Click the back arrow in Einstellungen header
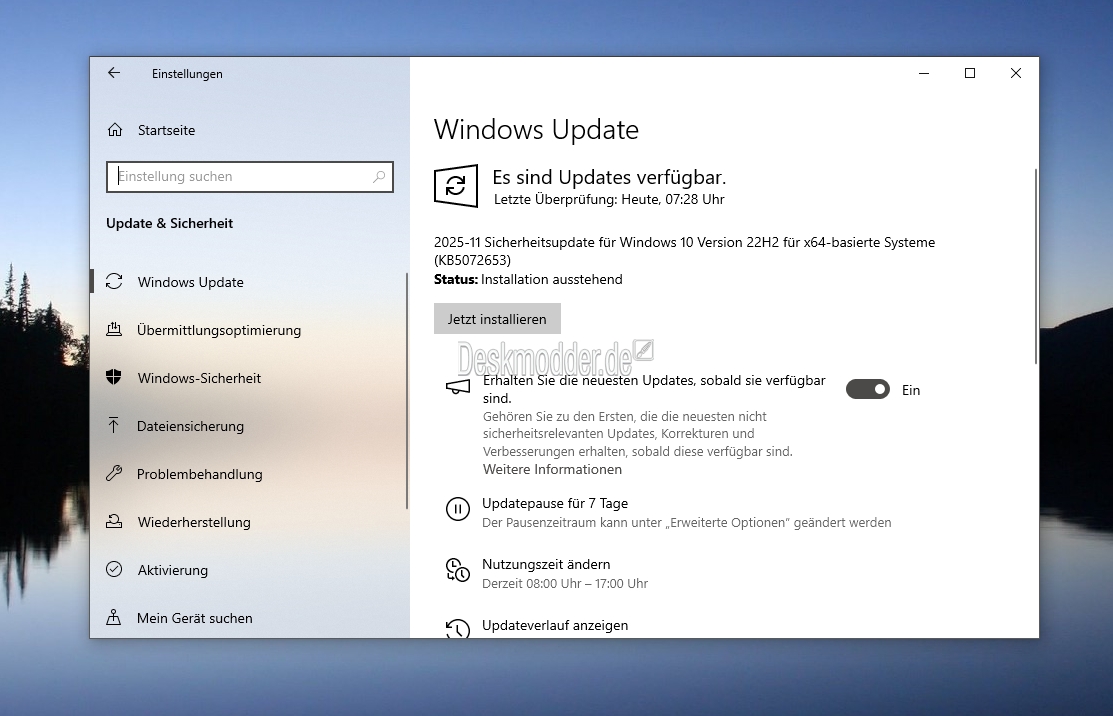Image resolution: width=1113 pixels, height=716 pixels. click(114, 73)
